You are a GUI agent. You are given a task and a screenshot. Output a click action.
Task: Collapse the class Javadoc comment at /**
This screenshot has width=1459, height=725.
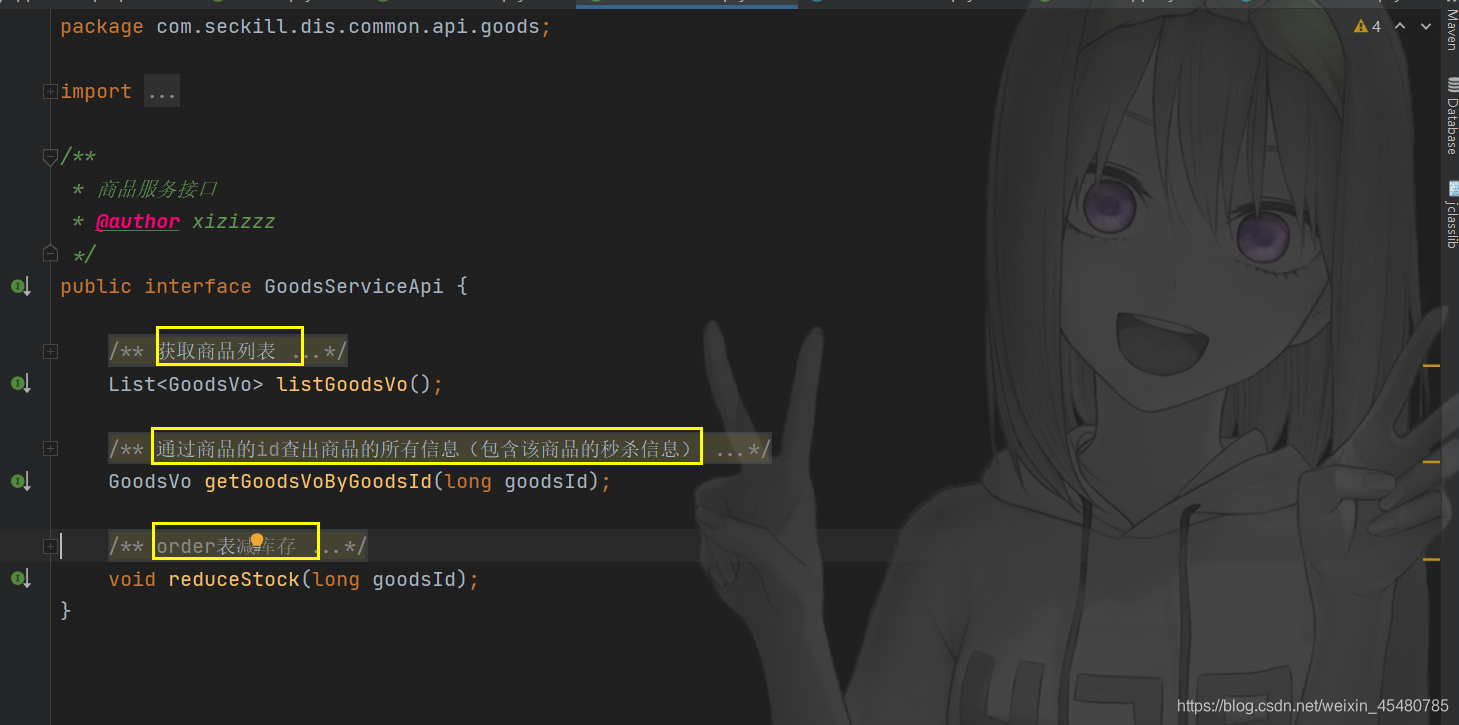(x=50, y=157)
